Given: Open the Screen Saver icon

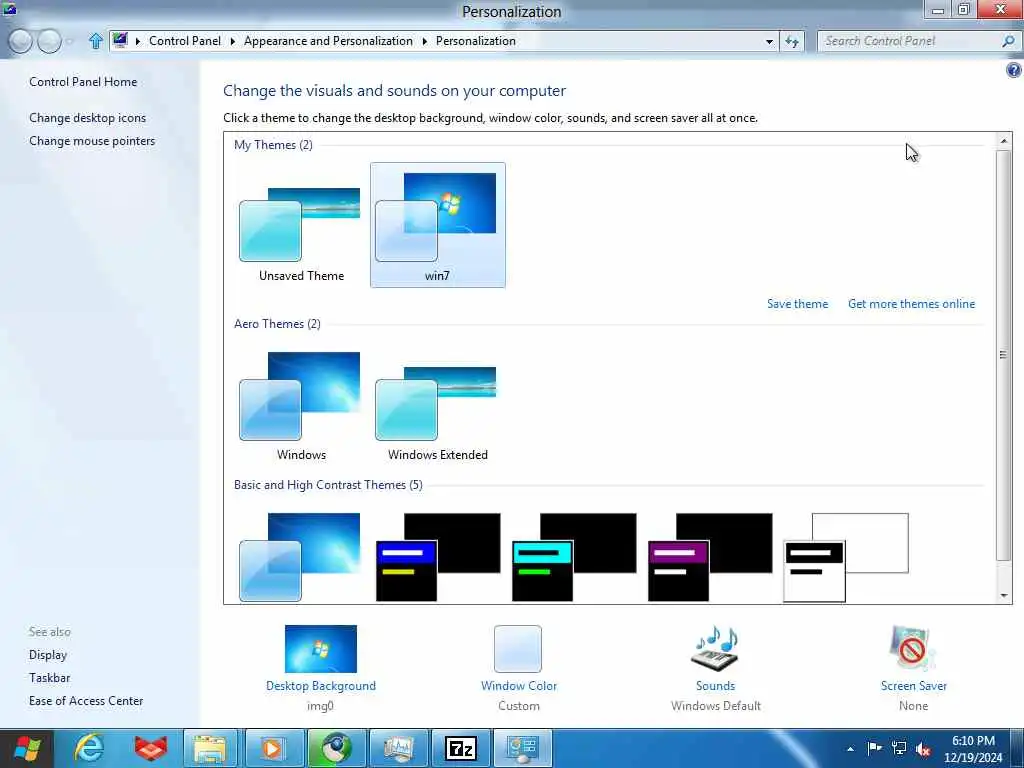Looking at the screenshot, I should point(913,648).
